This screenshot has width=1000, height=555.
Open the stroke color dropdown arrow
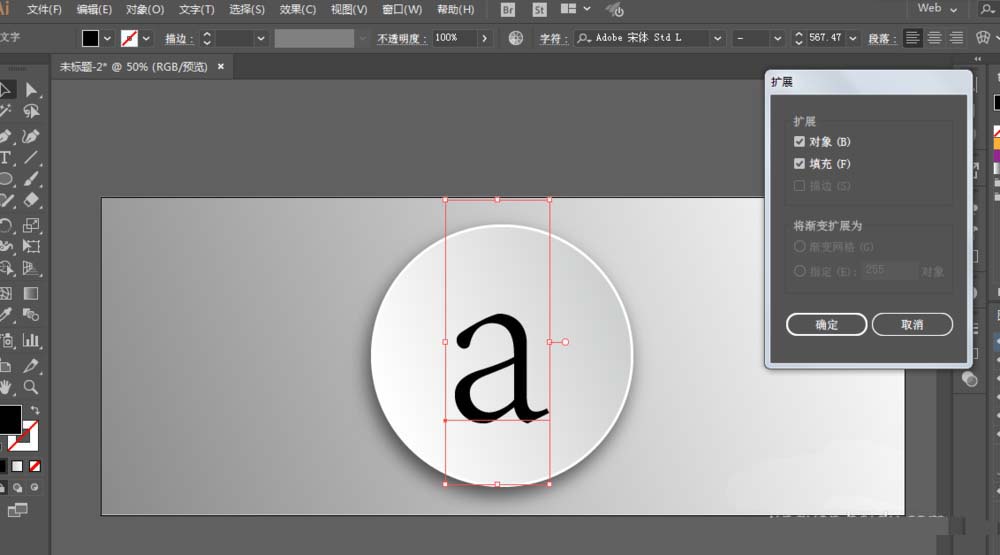click(146, 38)
